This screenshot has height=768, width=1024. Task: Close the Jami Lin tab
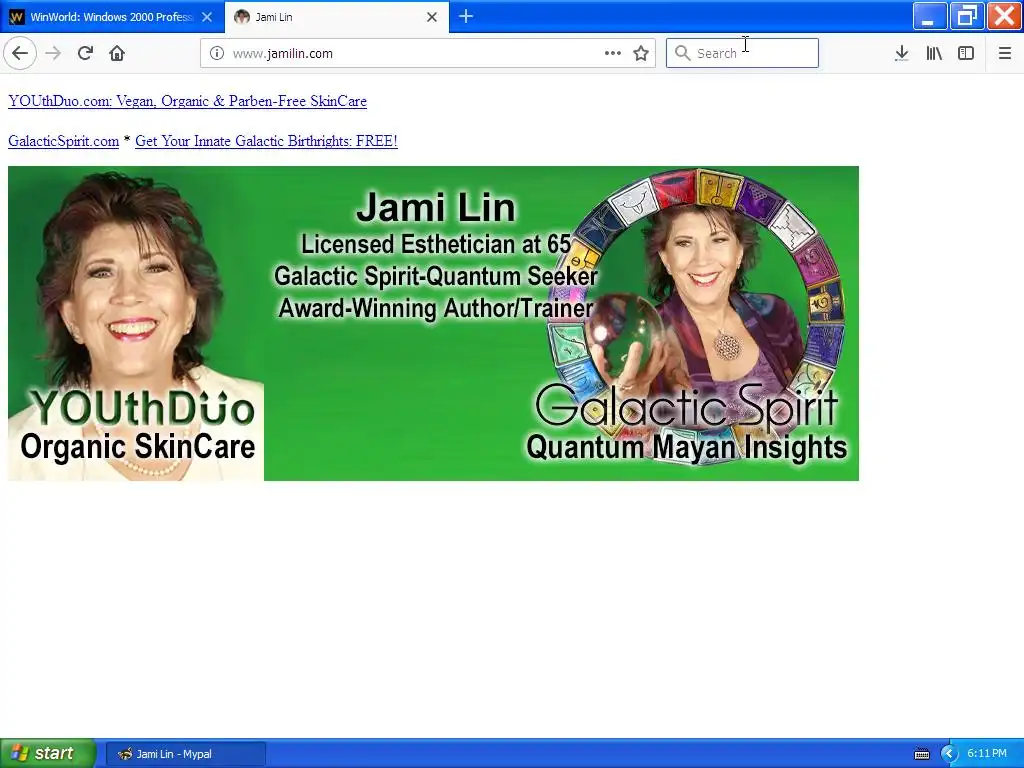click(x=432, y=17)
